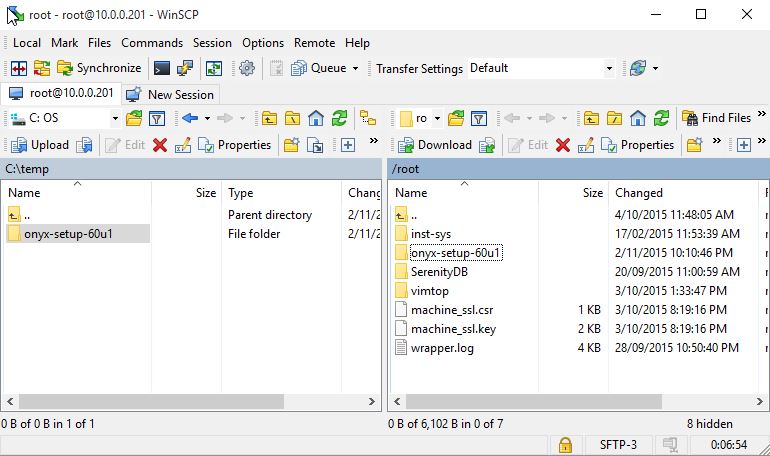
Task: Click the globe session icon
Action: (x=638, y=68)
